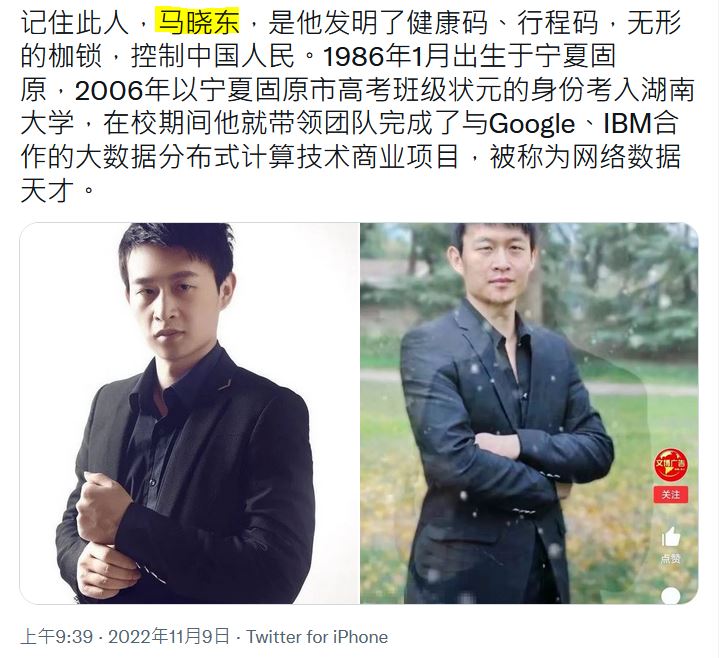Open the left studio portrait photo
This screenshot has height=658, width=727.
(x=189, y=413)
